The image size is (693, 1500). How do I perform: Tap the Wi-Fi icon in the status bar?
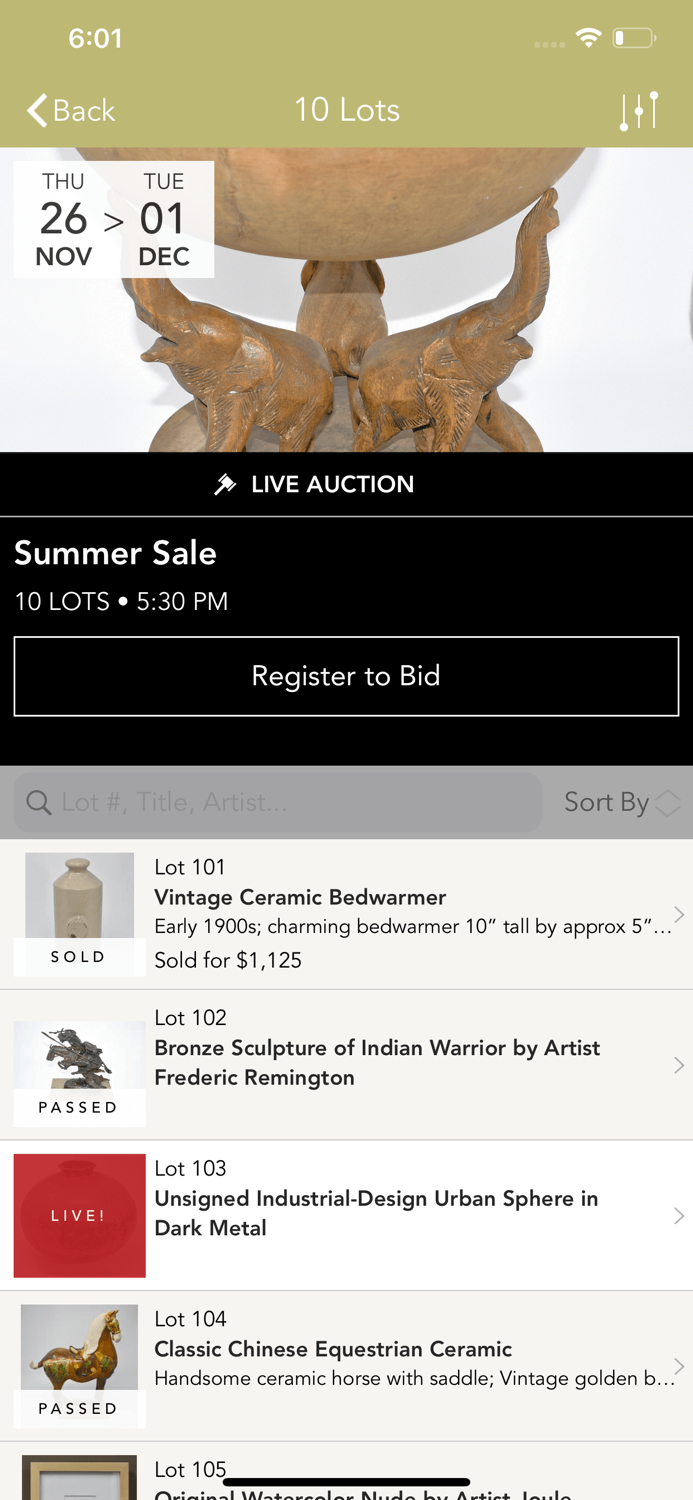click(589, 37)
